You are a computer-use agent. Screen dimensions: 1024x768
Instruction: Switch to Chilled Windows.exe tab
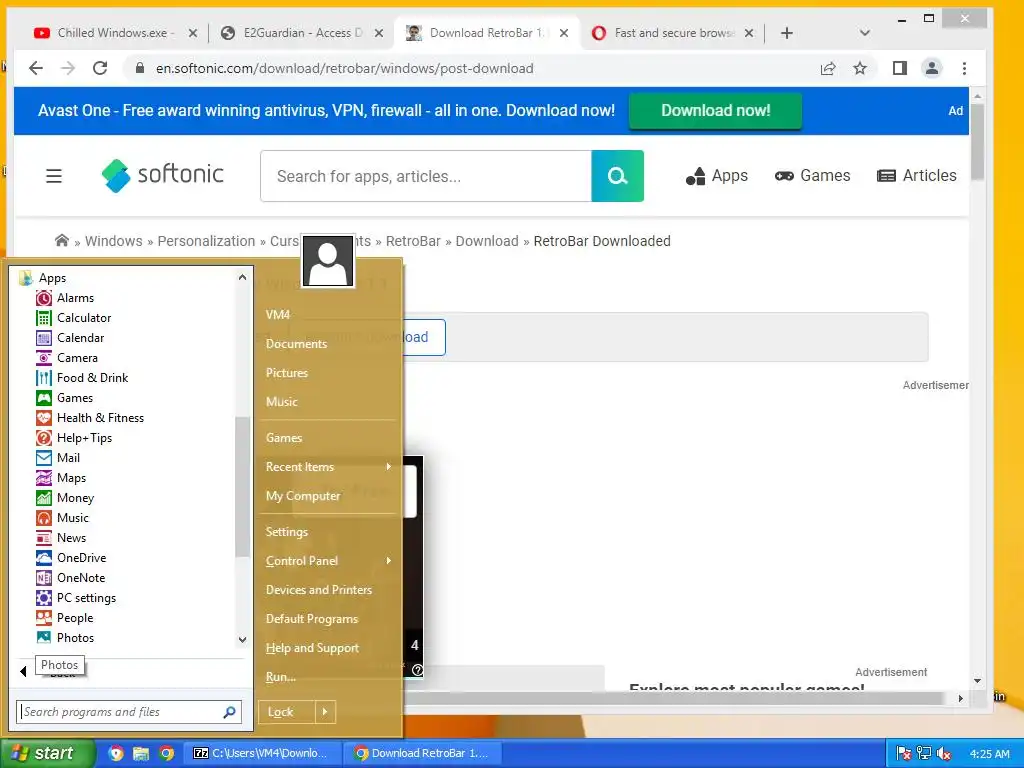click(116, 33)
